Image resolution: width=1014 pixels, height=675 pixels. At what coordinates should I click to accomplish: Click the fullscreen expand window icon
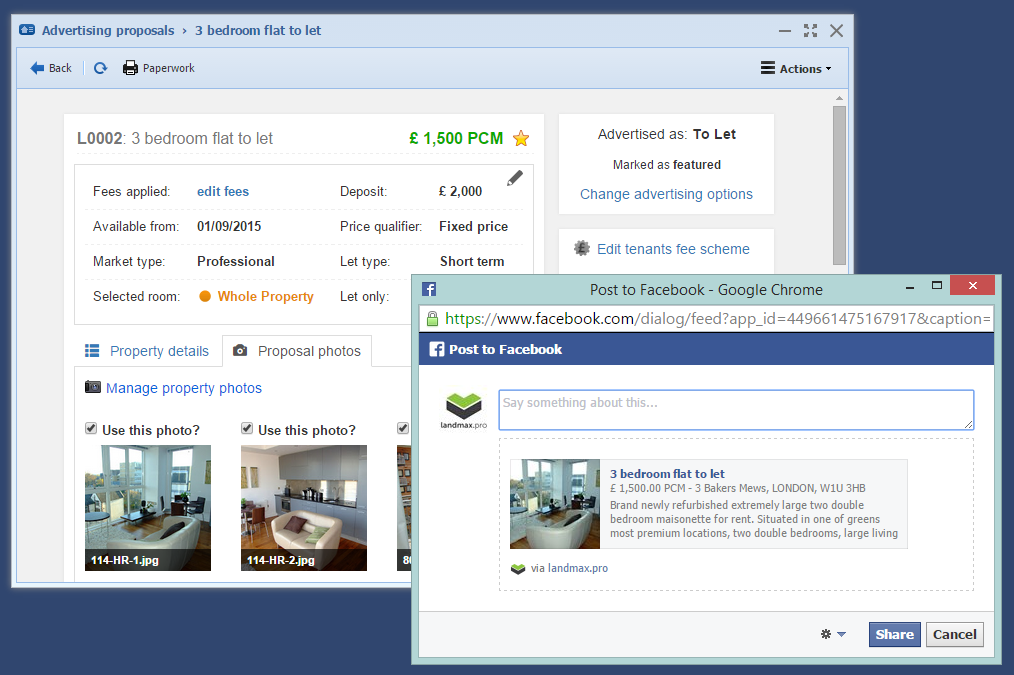click(811, 31)
